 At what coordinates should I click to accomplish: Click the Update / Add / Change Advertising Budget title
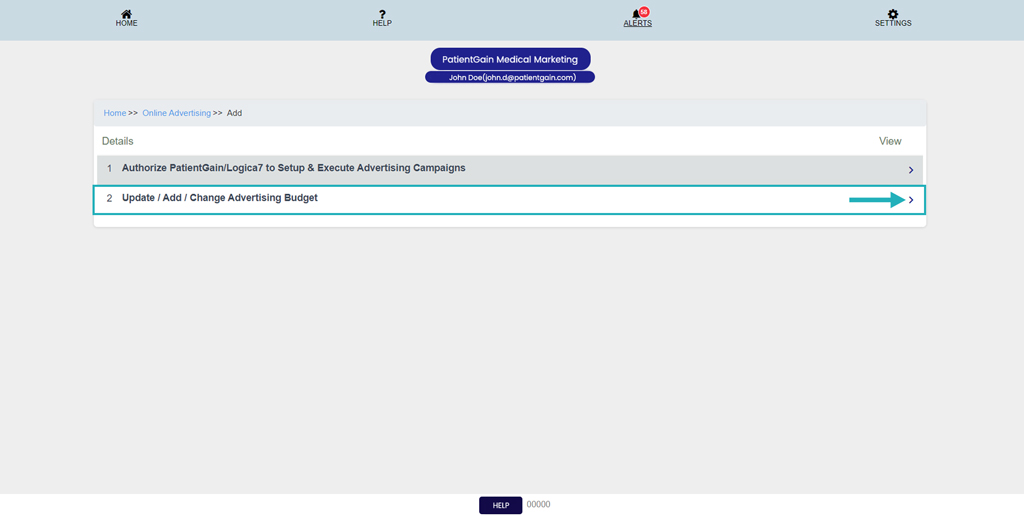[x=219, y=198]
